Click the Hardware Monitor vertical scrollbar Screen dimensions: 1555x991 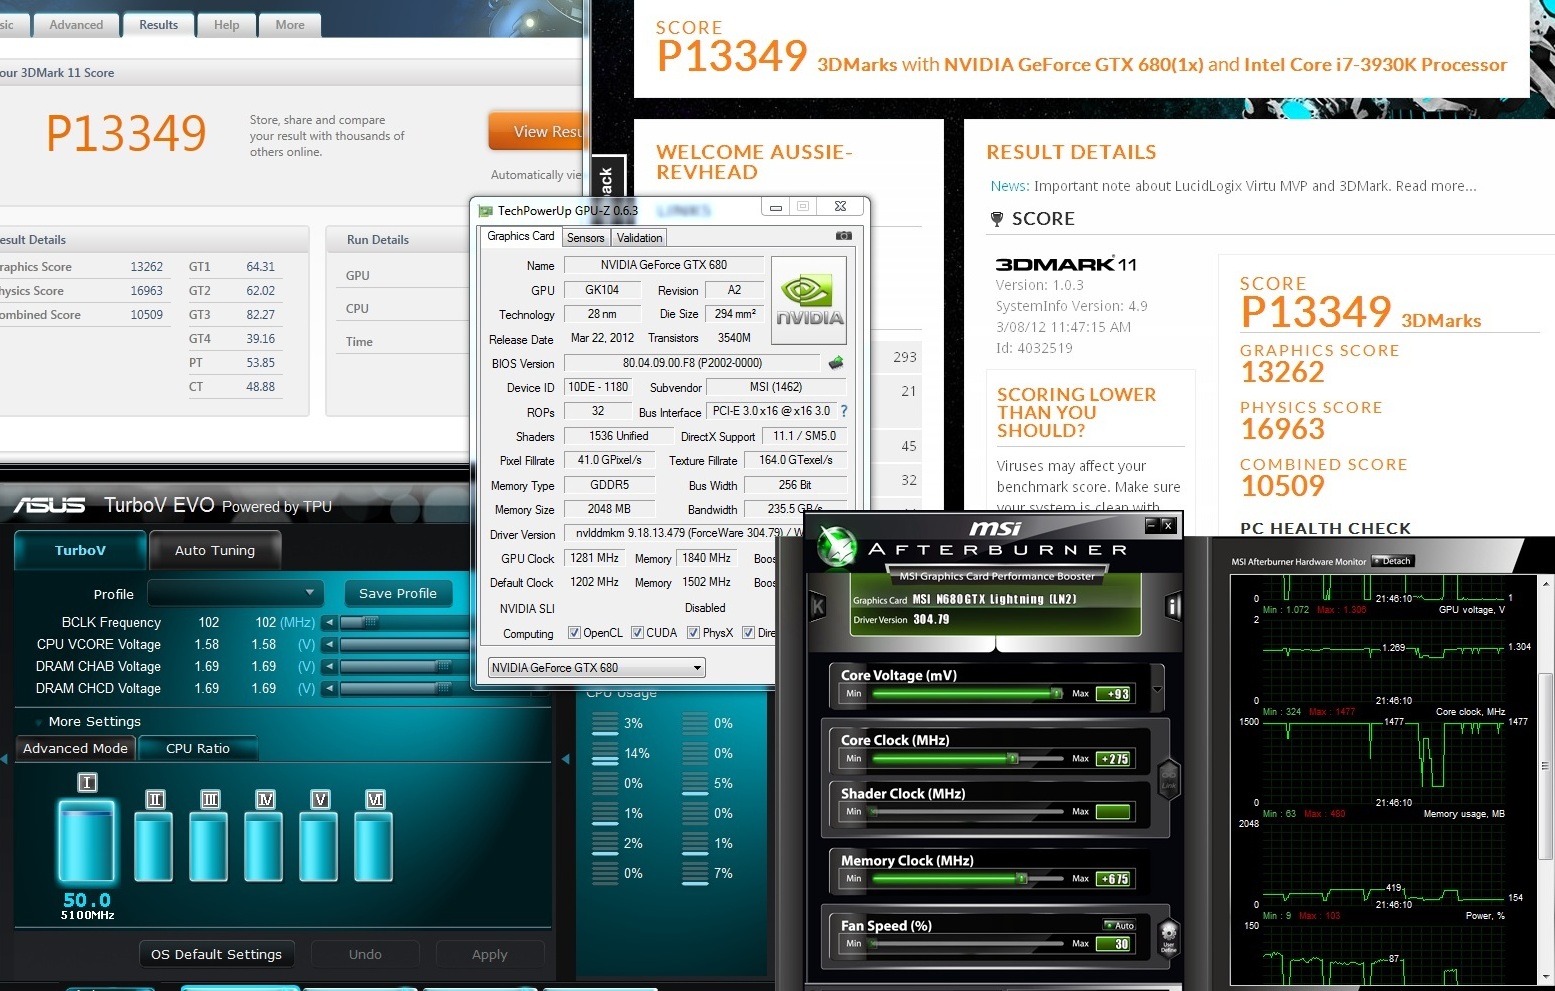click(x=1546, y=765)
